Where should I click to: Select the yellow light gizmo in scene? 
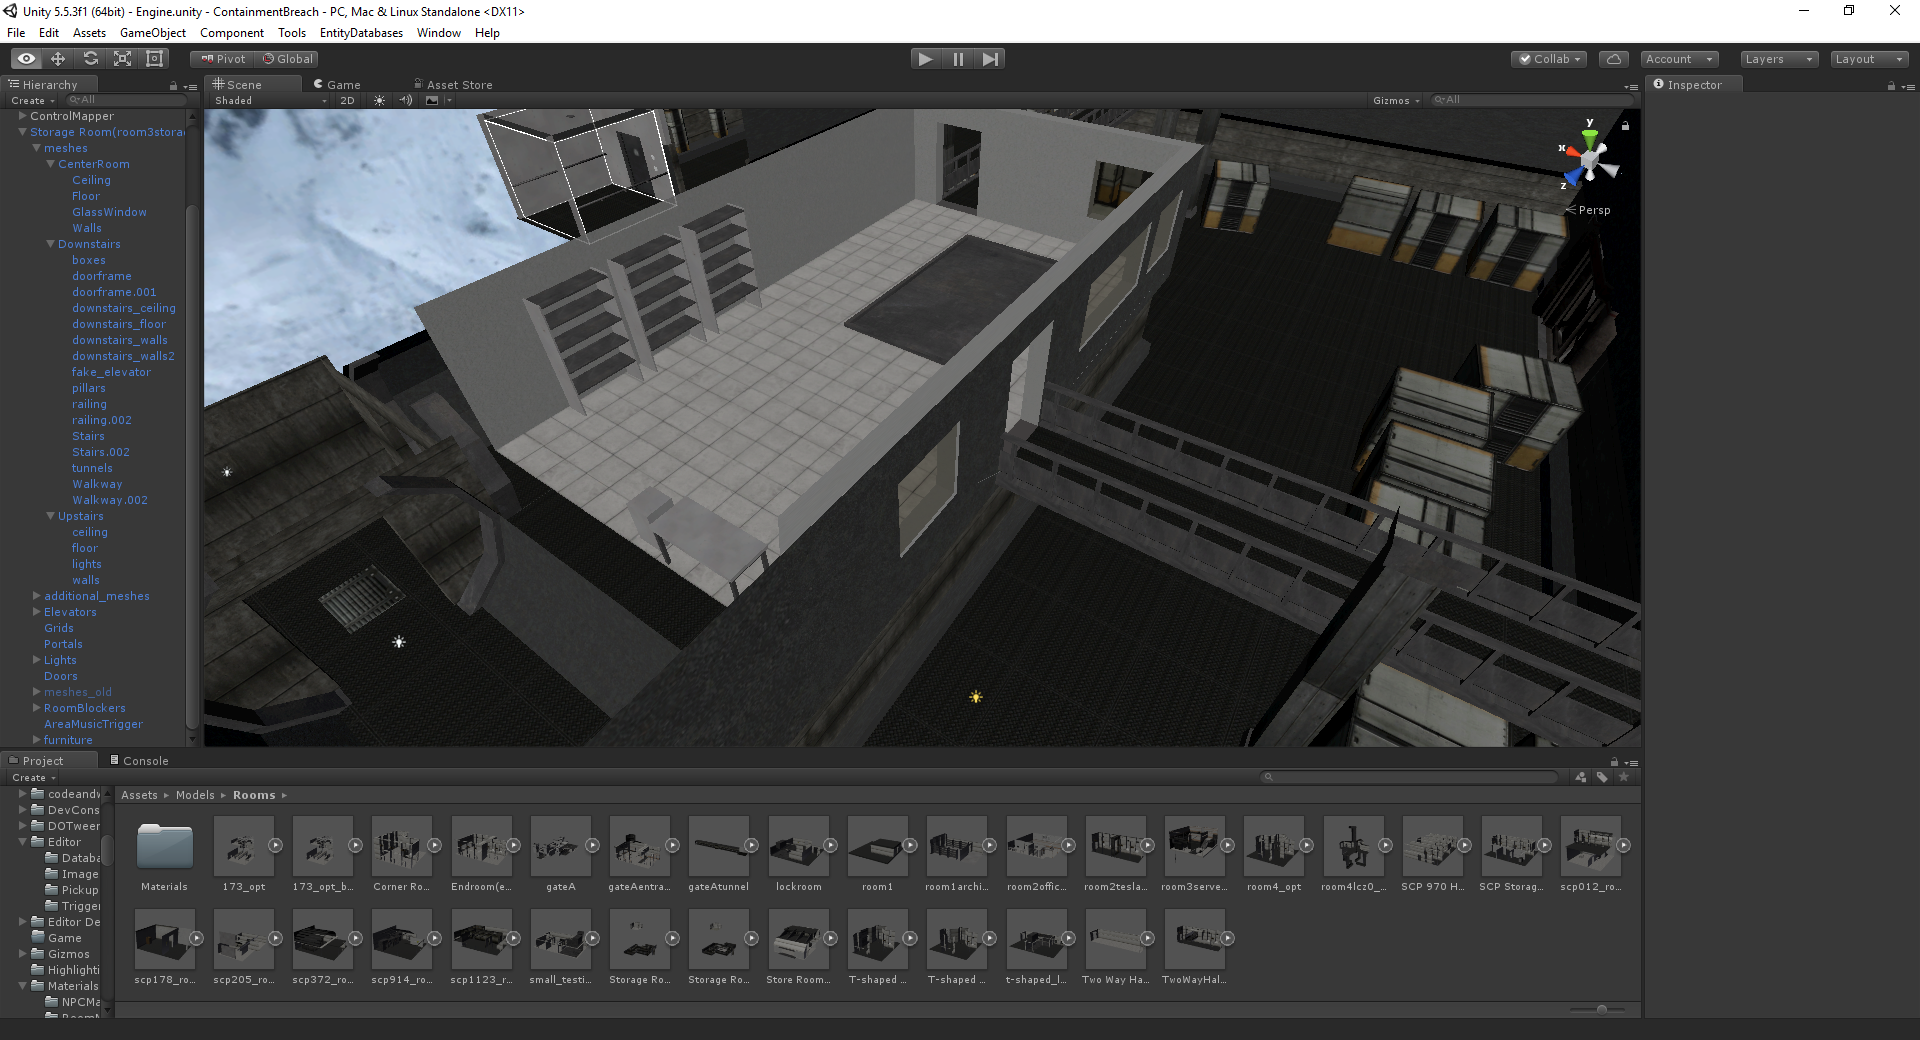pos(976,697)
